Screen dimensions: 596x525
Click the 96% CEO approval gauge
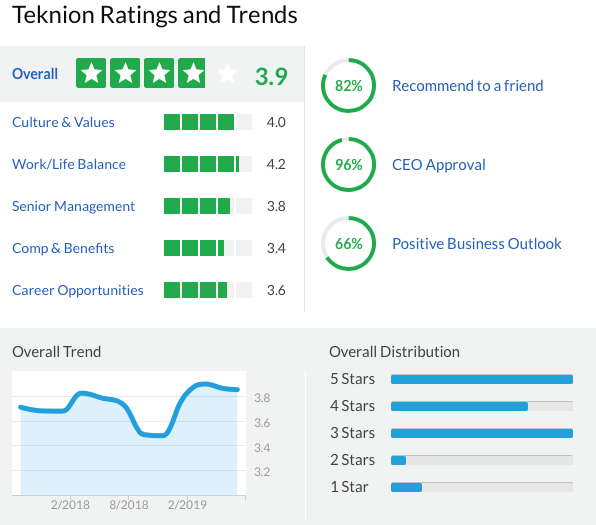click(x=348, y=165)
